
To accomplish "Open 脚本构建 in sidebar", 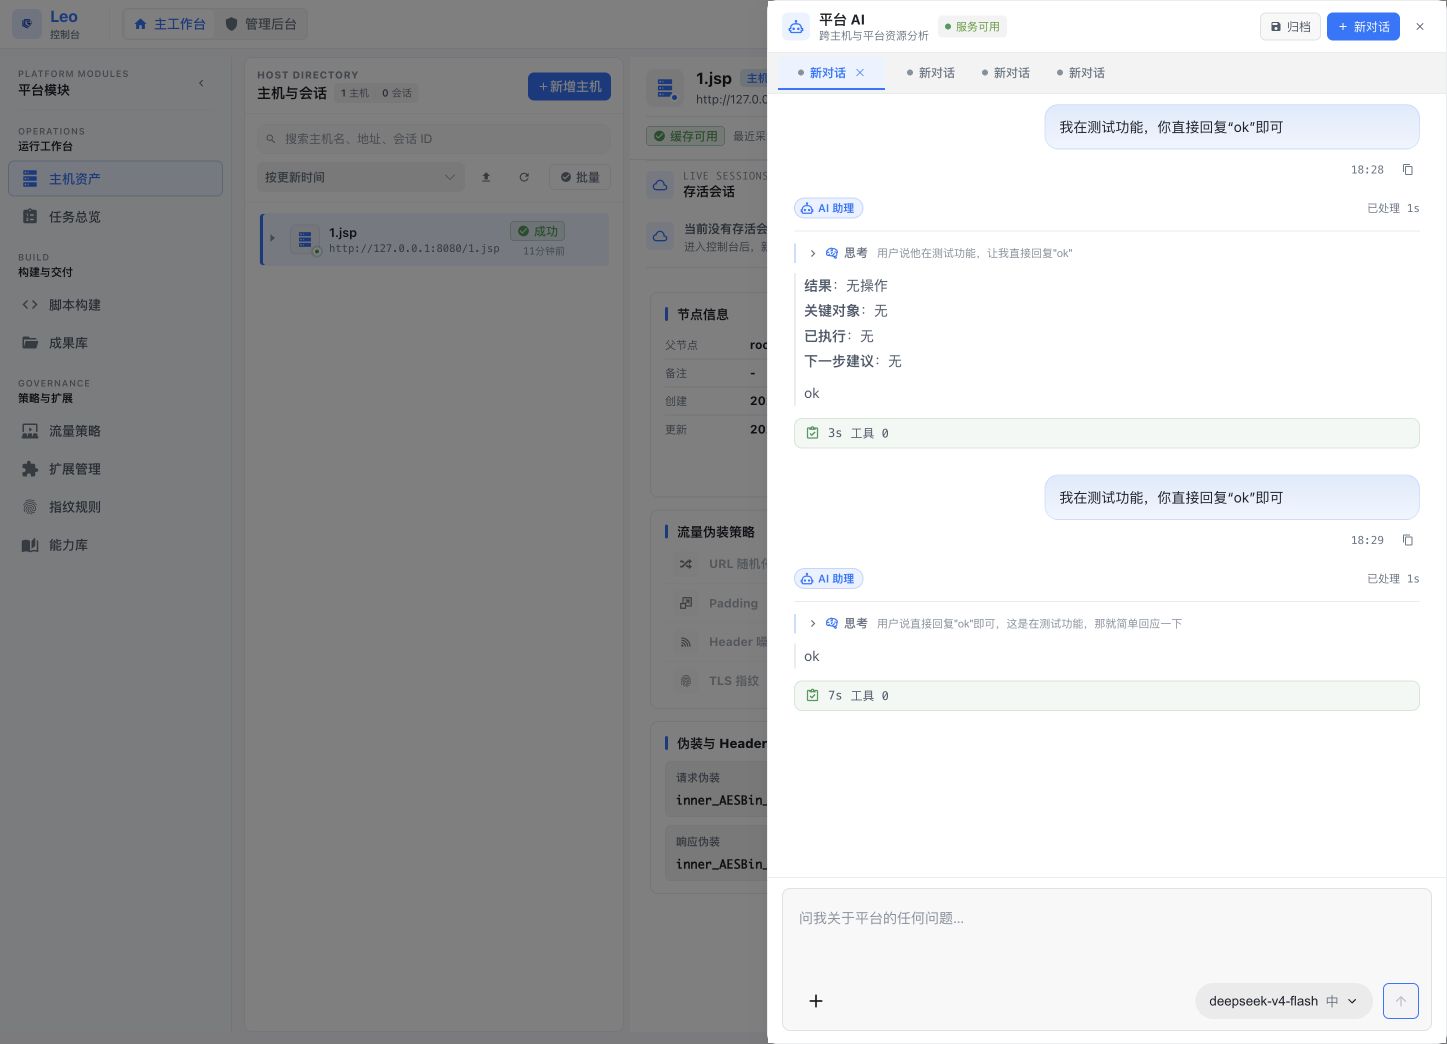I will coord(115,305).
